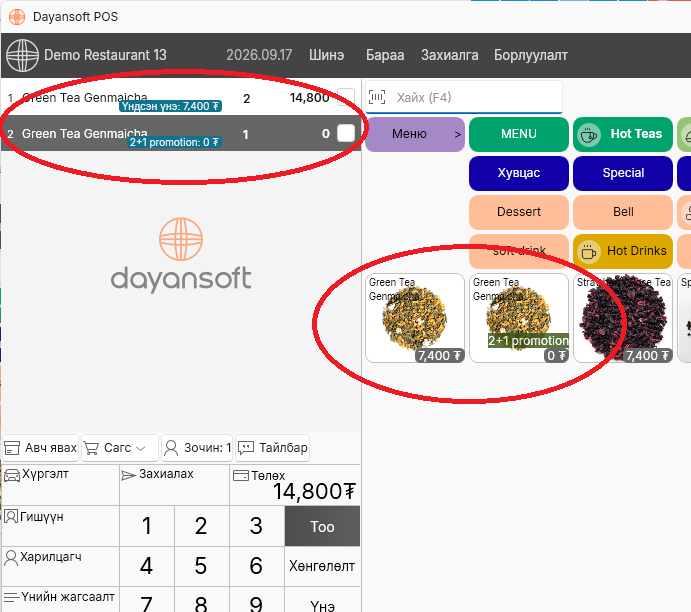
Task: Tap keypad digit 8
Action: tap(201, 601)
